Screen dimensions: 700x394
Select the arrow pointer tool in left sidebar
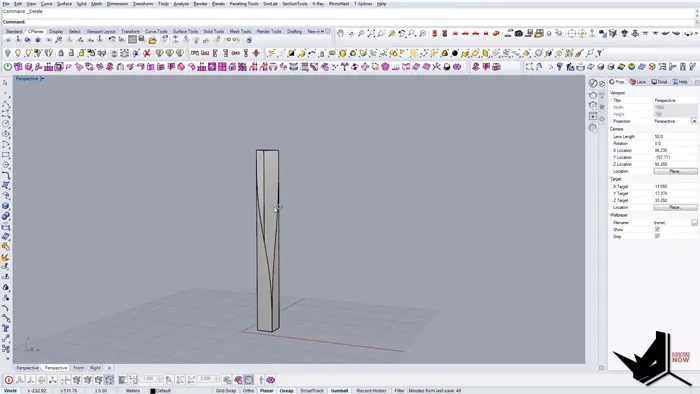(x=5, y=83)
